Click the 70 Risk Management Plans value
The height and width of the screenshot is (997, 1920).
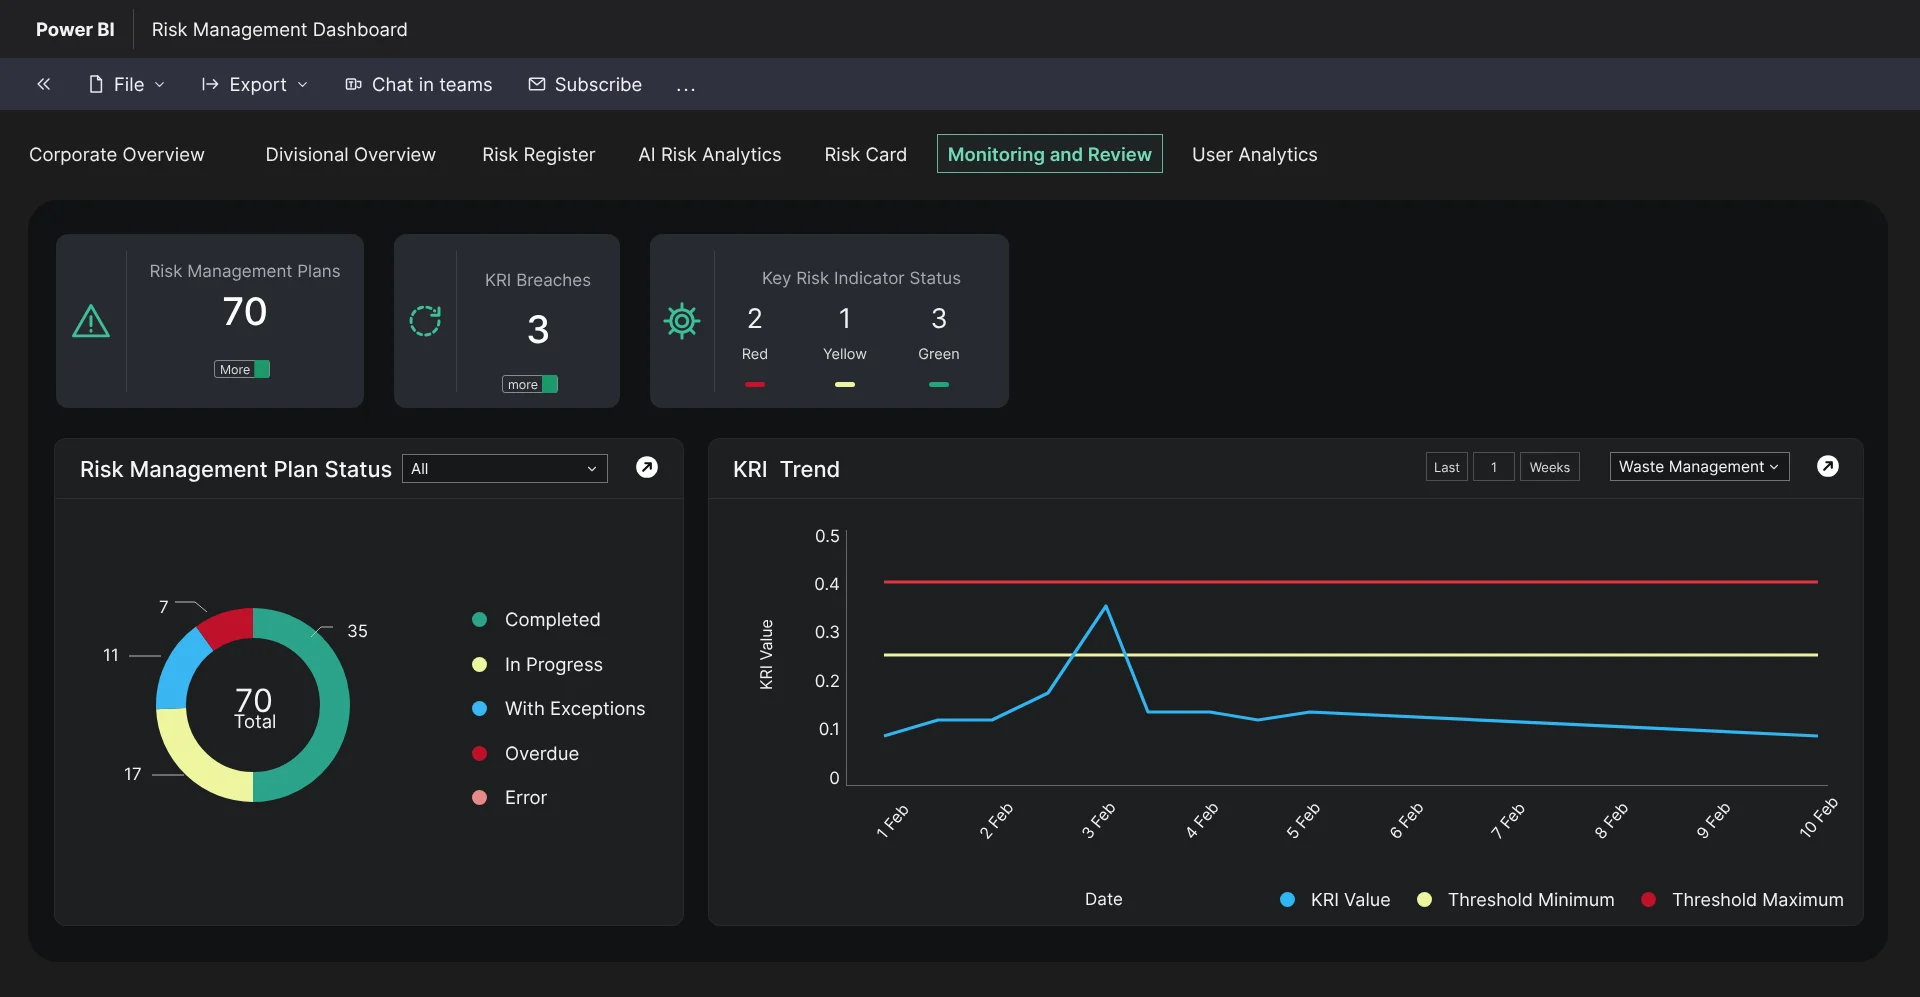coord(245,311)
